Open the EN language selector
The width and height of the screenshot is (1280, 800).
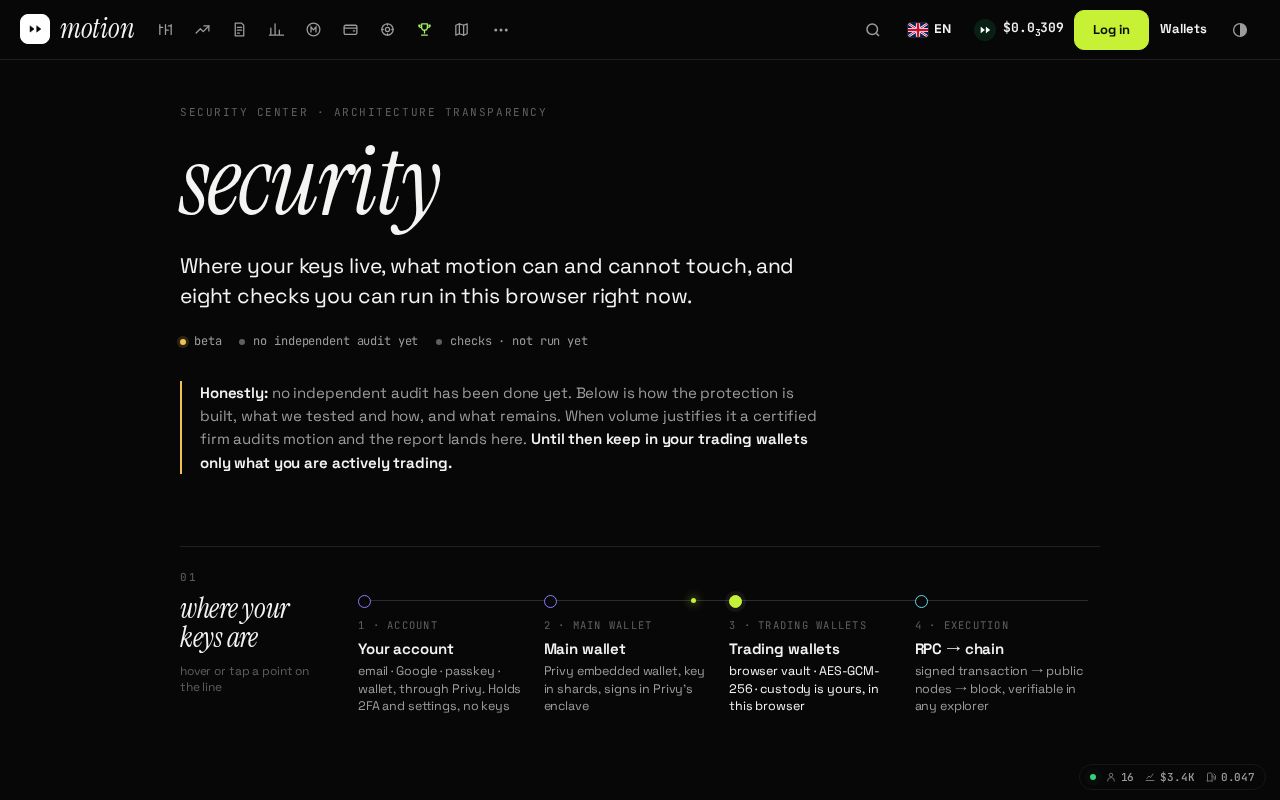click(929, 30)
